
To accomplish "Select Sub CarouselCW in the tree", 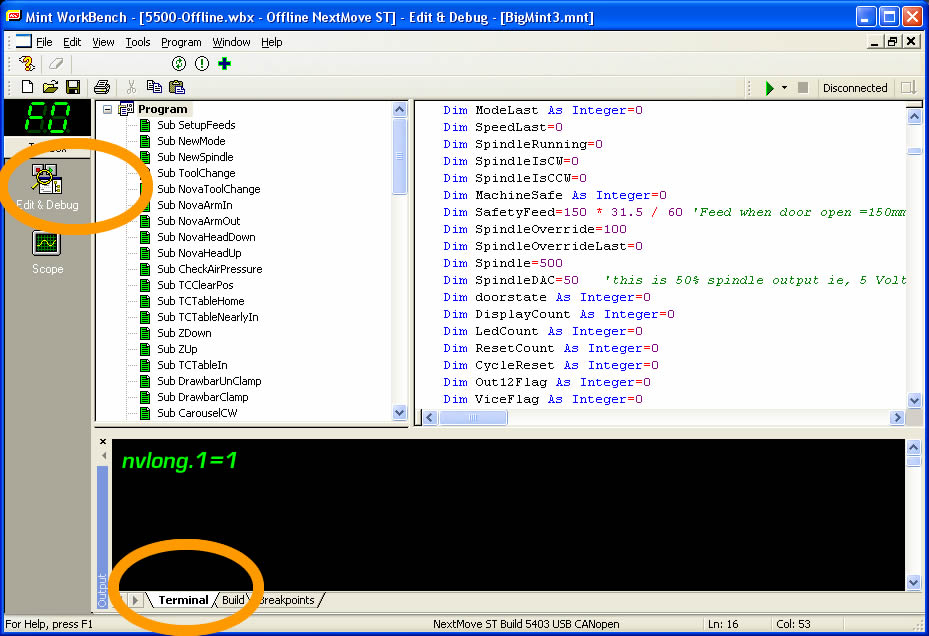I will pos(197,413).
